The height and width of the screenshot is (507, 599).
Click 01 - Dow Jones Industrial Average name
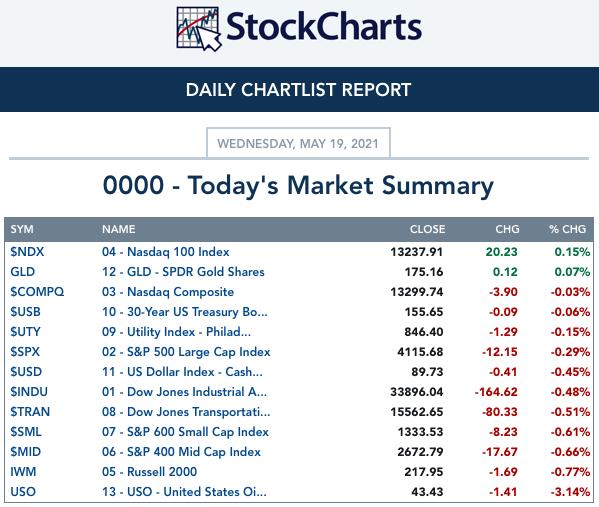click(184, 392)
